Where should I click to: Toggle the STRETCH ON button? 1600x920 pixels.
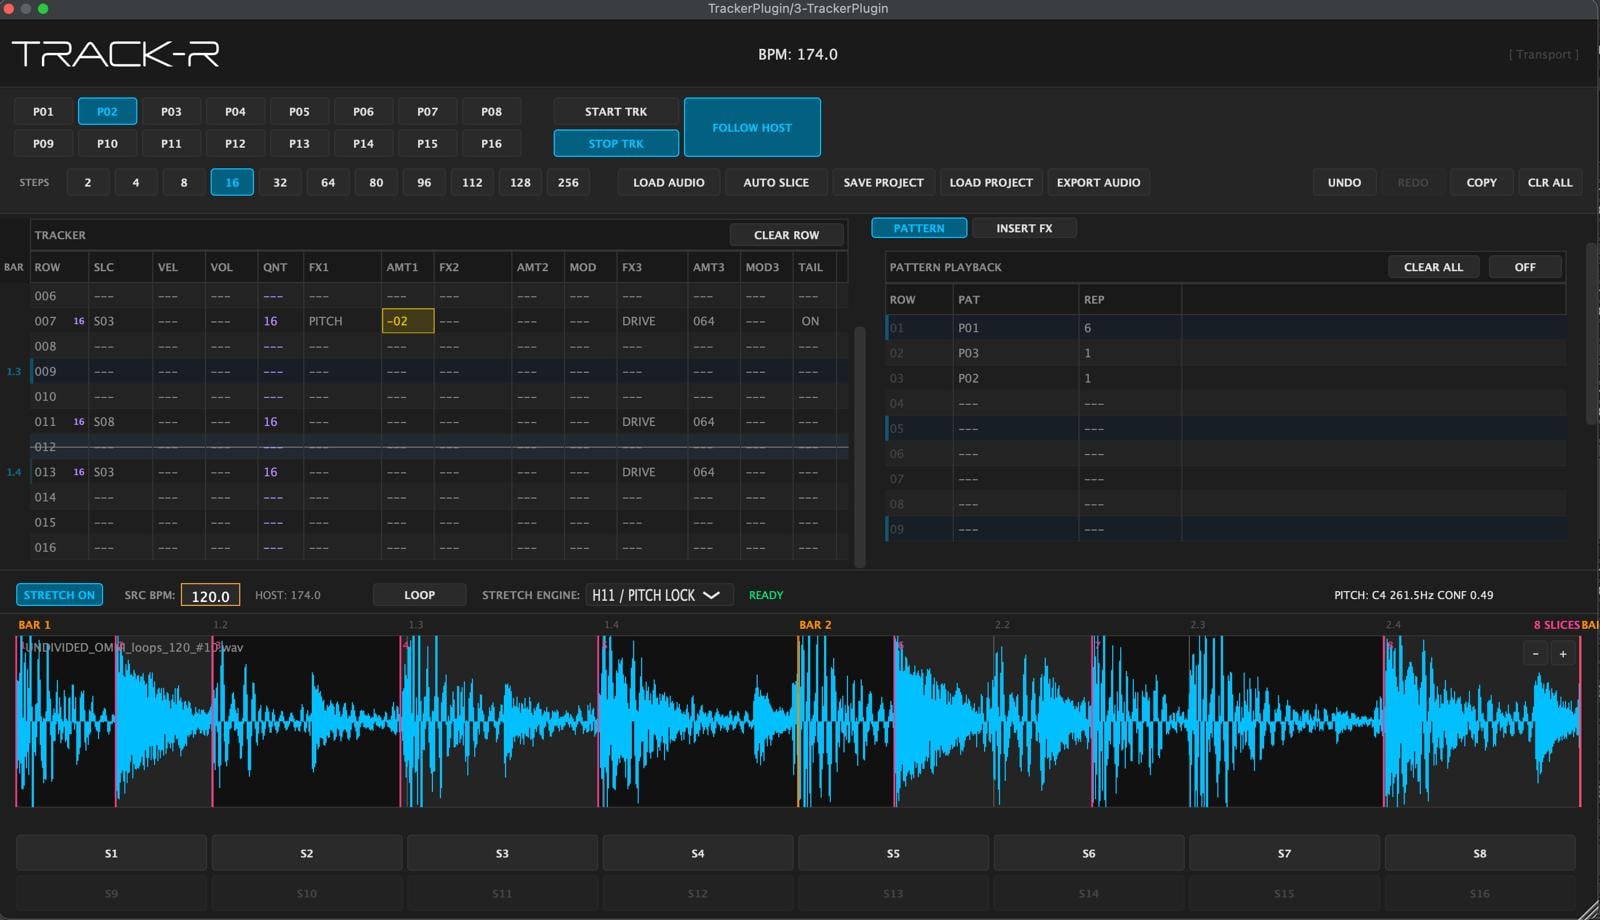point(59,595)
